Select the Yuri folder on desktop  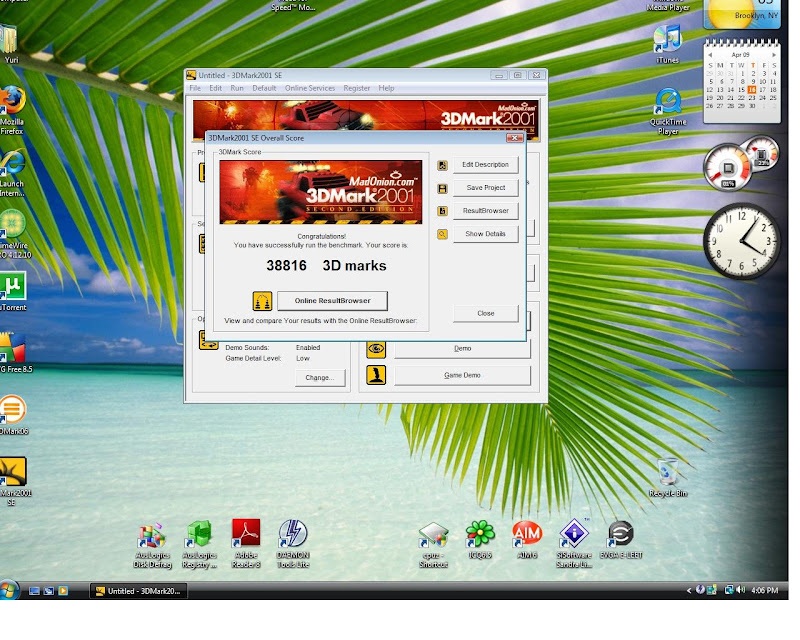pyautogui.click(x=11, y=44)
